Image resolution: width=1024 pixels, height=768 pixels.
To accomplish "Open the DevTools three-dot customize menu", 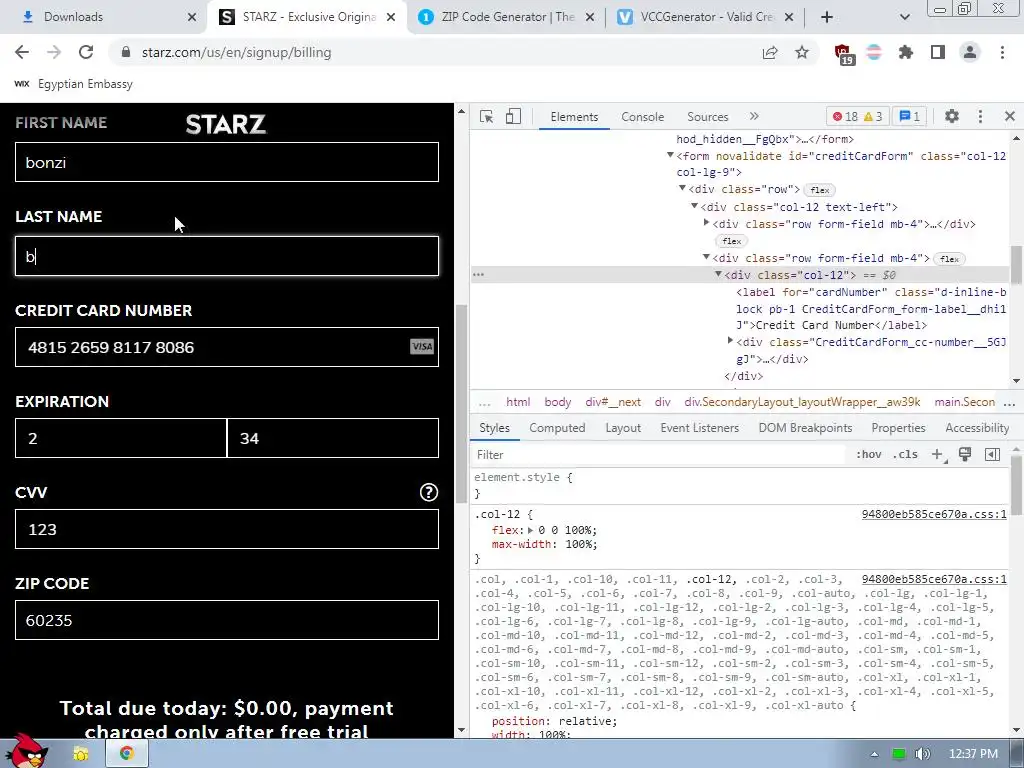I will pyautogui.click(x=980, y=116).
